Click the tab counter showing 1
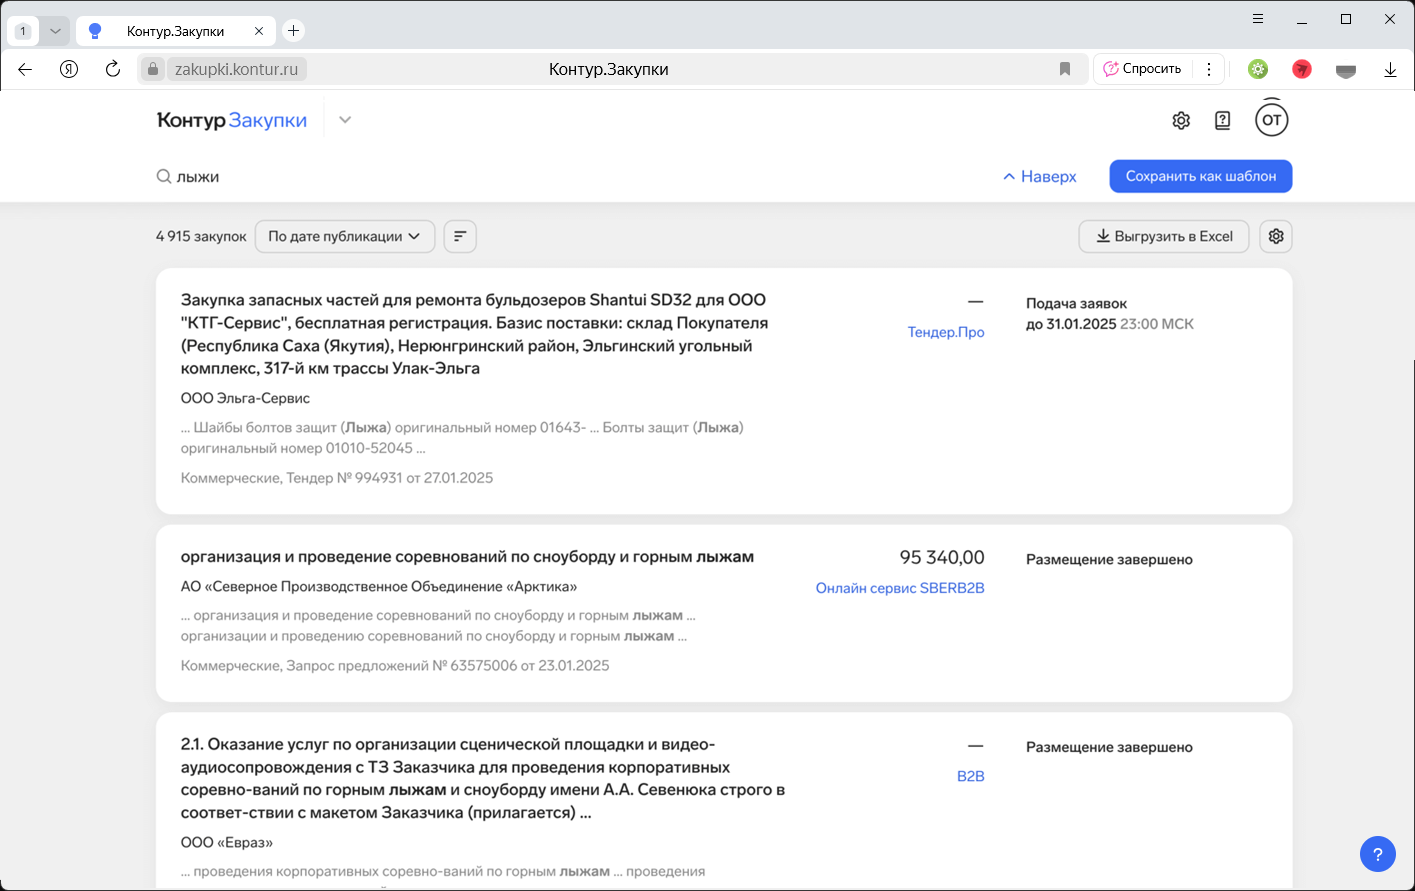This screenshot has width=1415, height=891. point(23,31)
